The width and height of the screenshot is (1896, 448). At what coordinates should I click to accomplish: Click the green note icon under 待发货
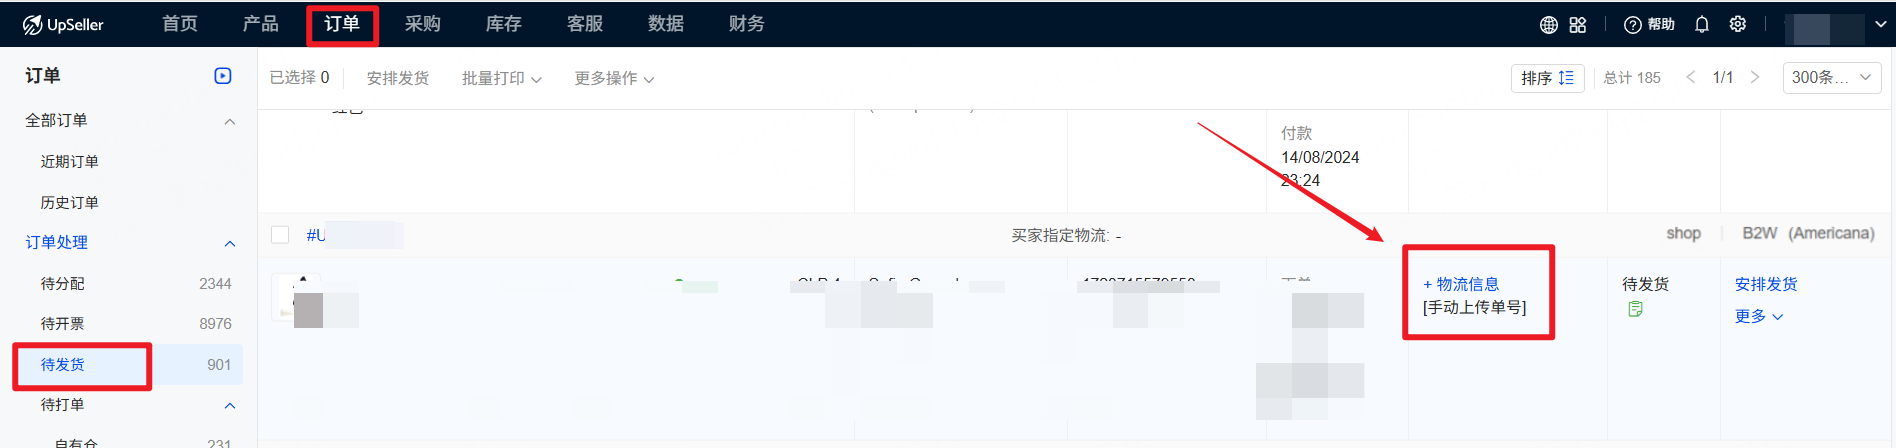tap(1635, 309)
